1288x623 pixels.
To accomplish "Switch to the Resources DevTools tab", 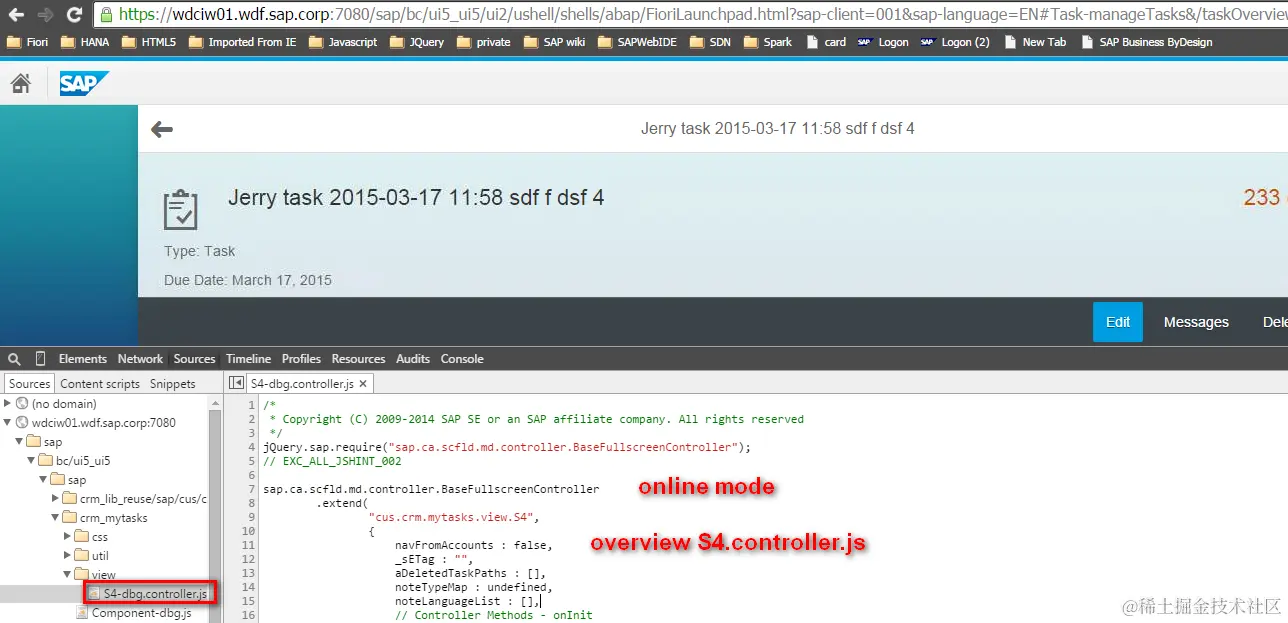I will (x=358, y=359).
